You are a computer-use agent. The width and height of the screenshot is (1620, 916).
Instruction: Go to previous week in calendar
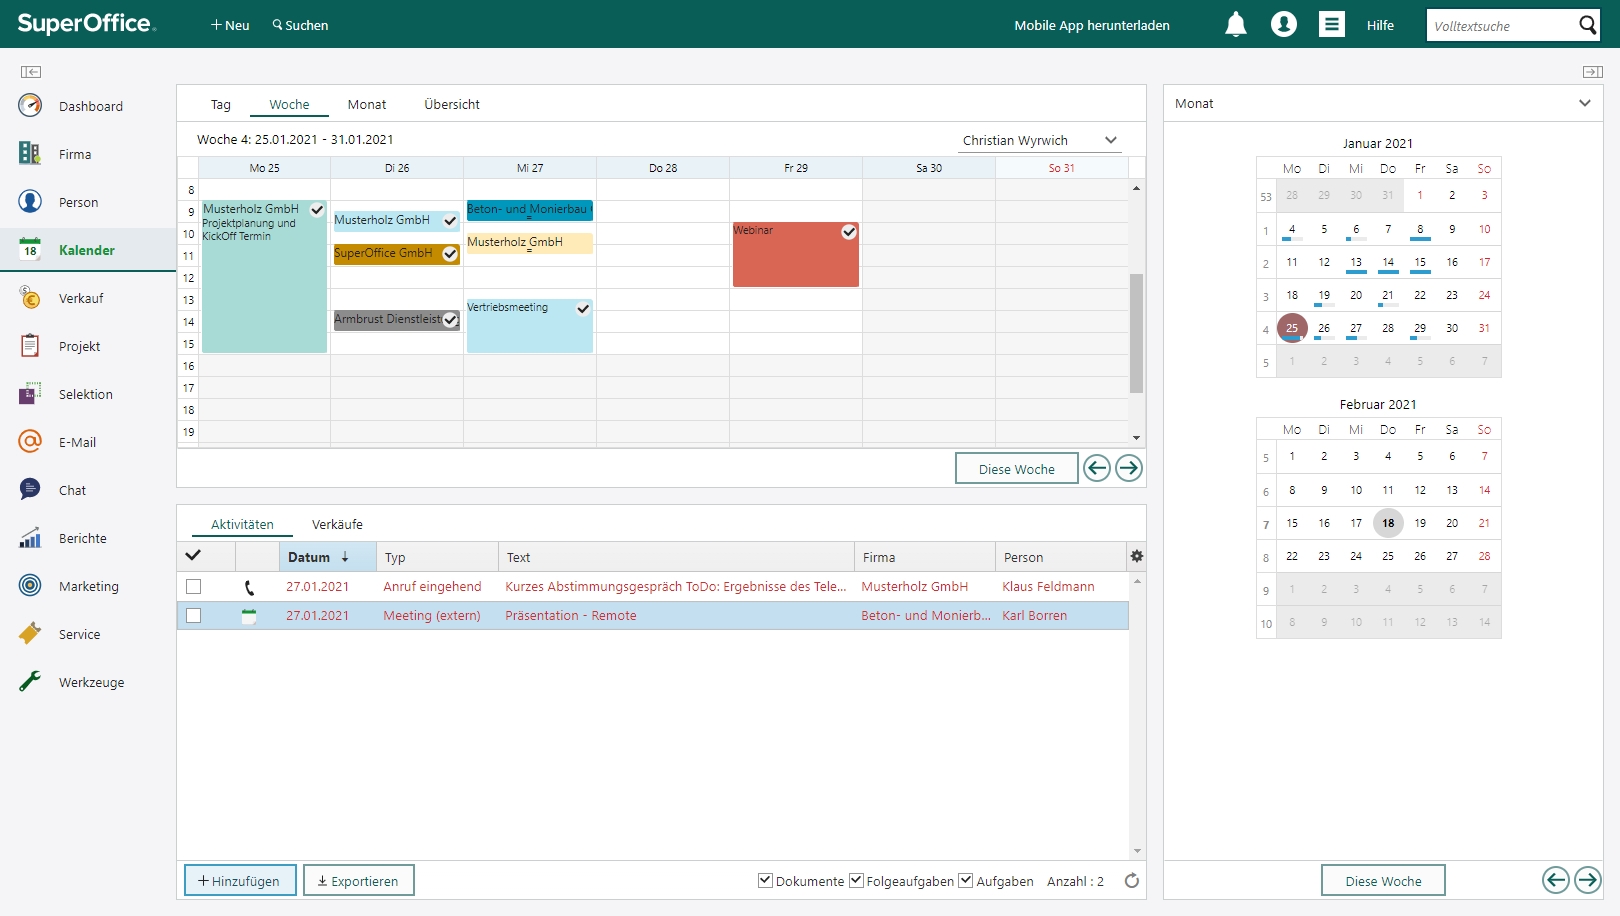tap(1097, 468)
